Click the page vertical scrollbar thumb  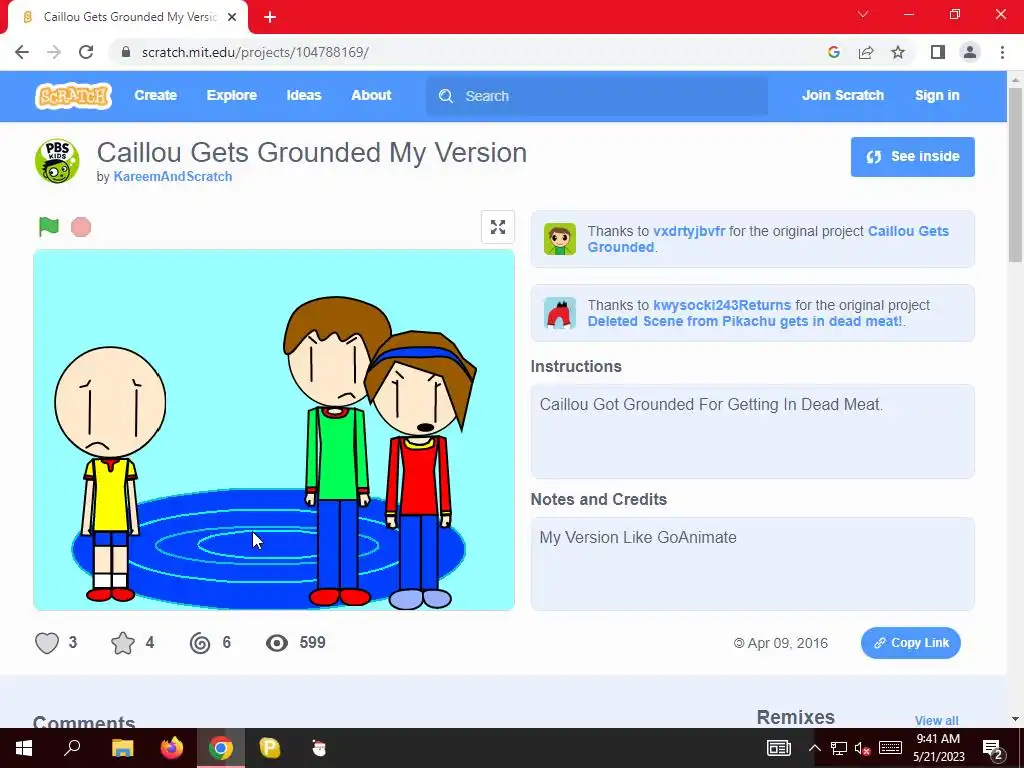click(x=1015, y=174)
